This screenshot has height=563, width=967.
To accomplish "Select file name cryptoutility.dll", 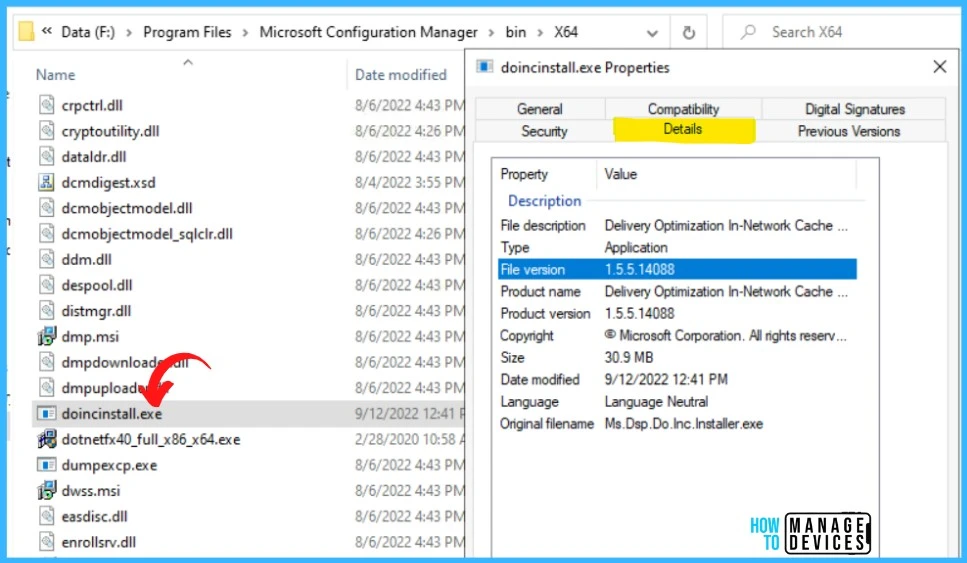I will [x=110, y=131].
